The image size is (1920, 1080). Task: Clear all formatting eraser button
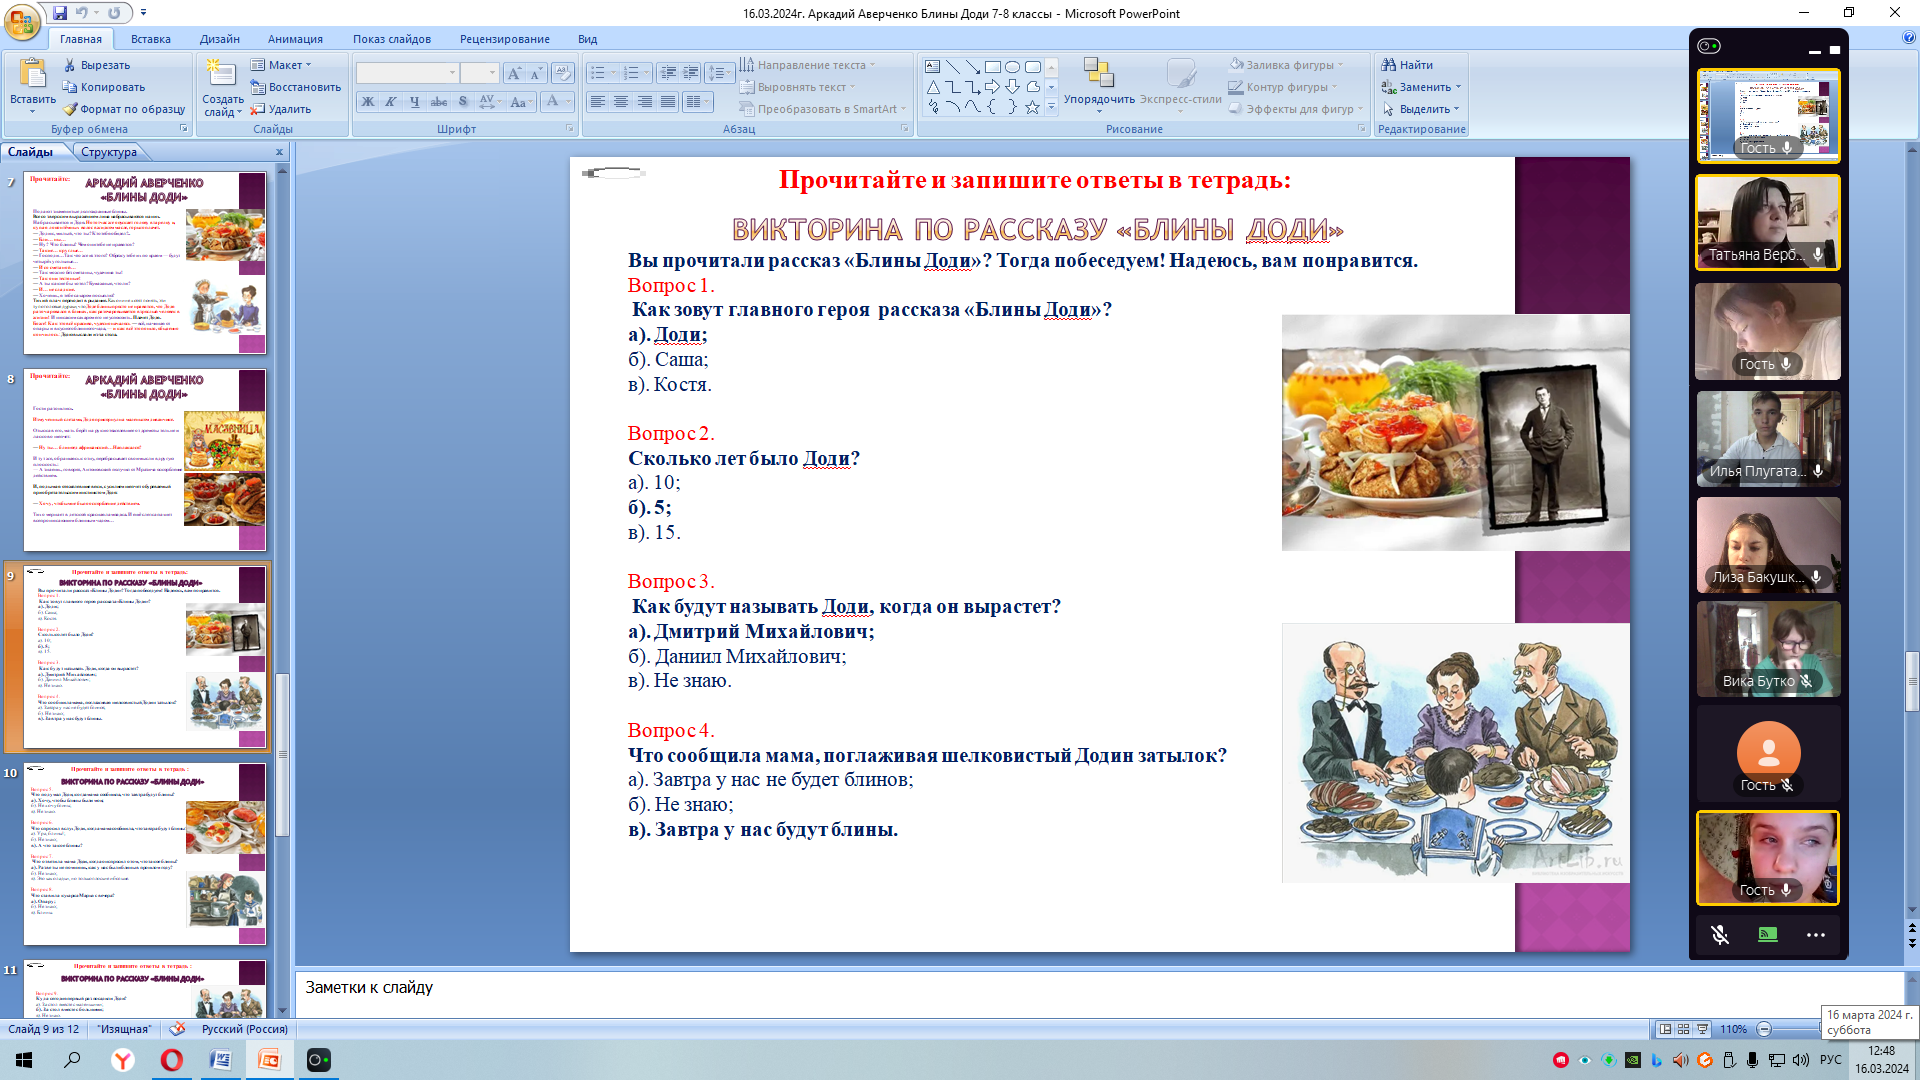563,73
